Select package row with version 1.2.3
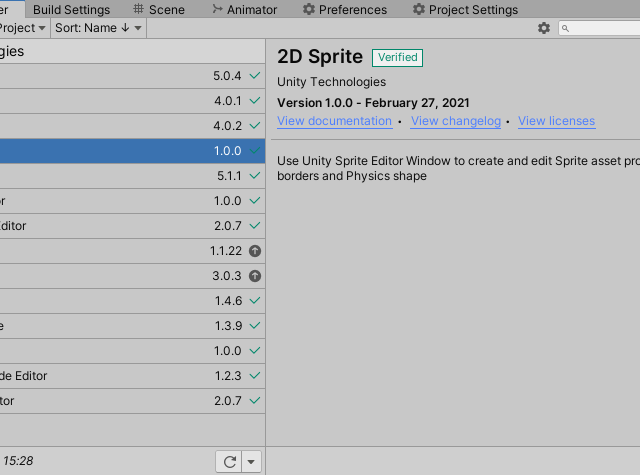Image resolution: width=640 pixels, height=475 pixels. tap(132, 376)
